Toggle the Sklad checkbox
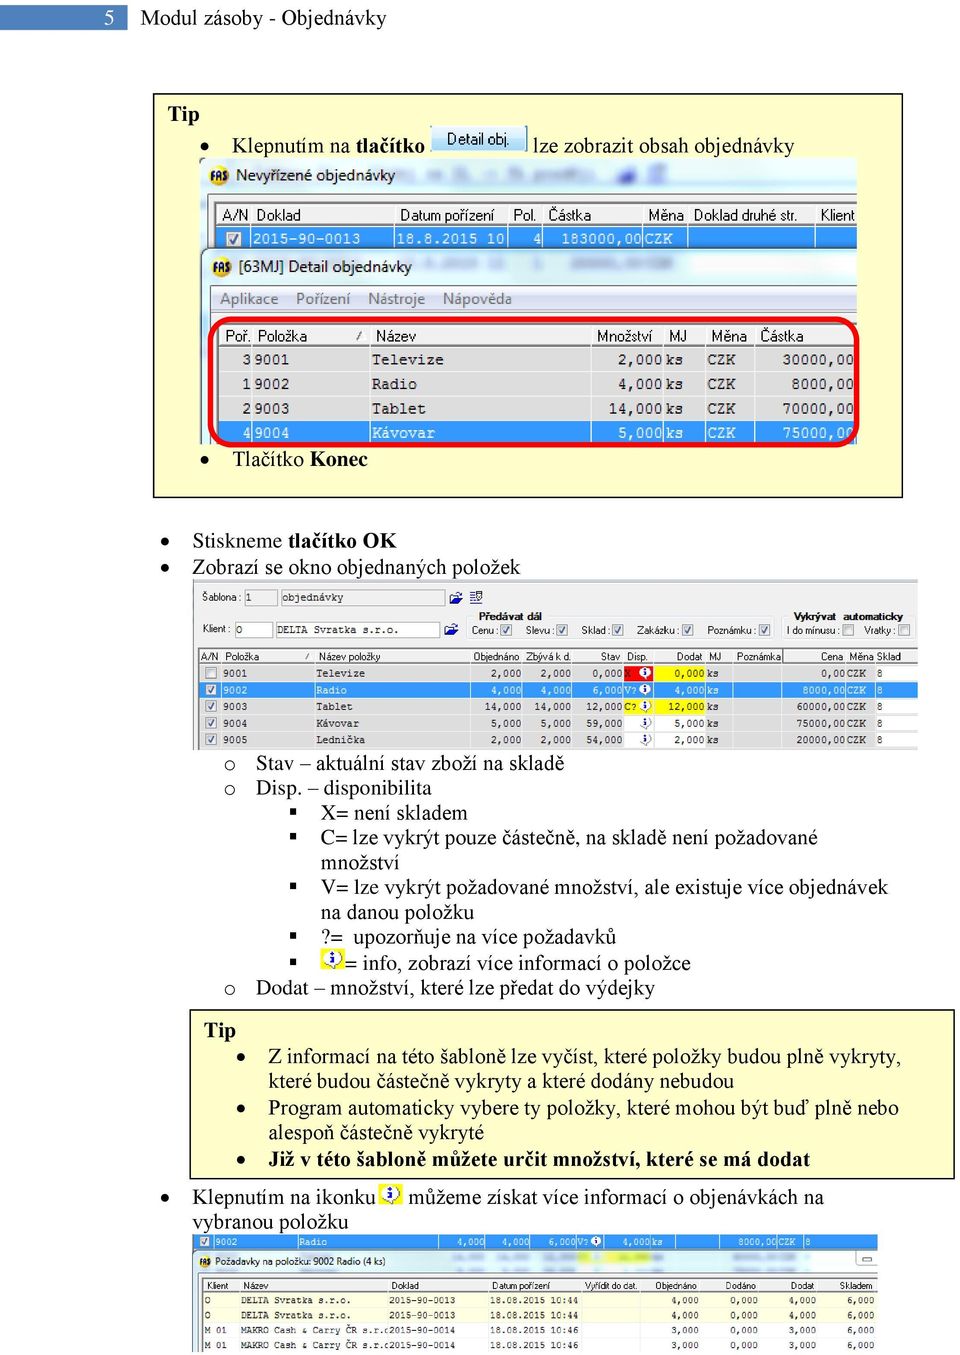 coord(617,630)
